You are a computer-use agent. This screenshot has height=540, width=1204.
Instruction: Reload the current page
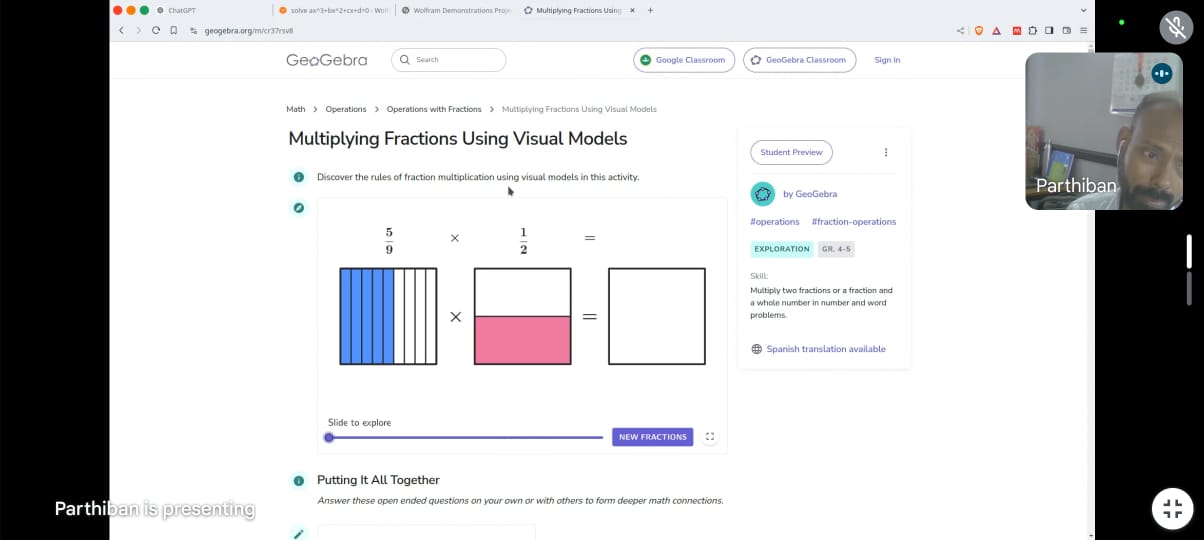(x=156, y=30)
